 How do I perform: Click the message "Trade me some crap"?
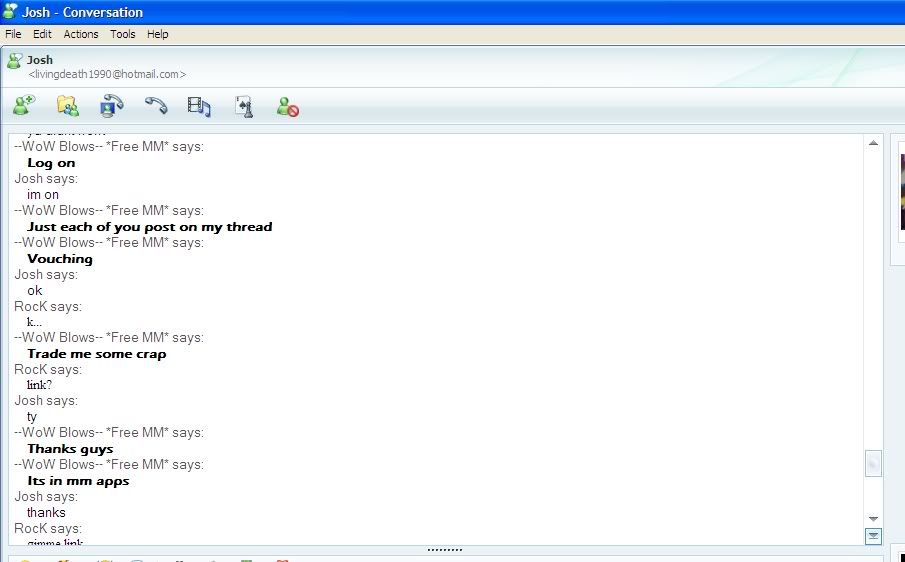(97, 354)
